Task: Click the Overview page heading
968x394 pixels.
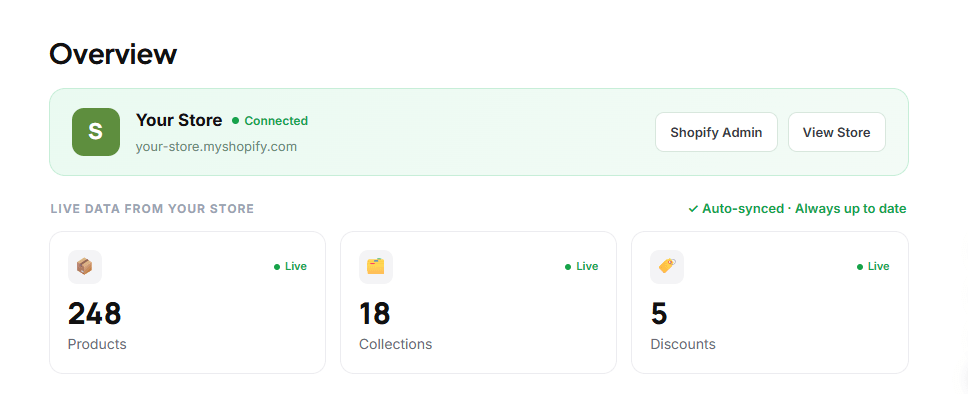Action: click(x=113, y=54)
